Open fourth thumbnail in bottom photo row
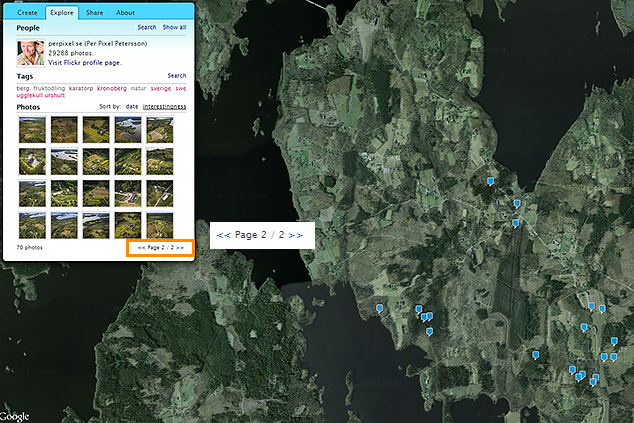The width and height of the screenshot is (634, 423). (x=128, y=225)
